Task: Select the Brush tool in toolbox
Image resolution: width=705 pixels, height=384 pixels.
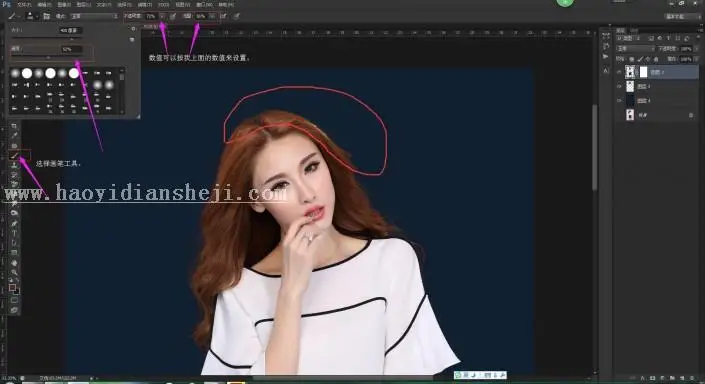Action: pos(14,156)
